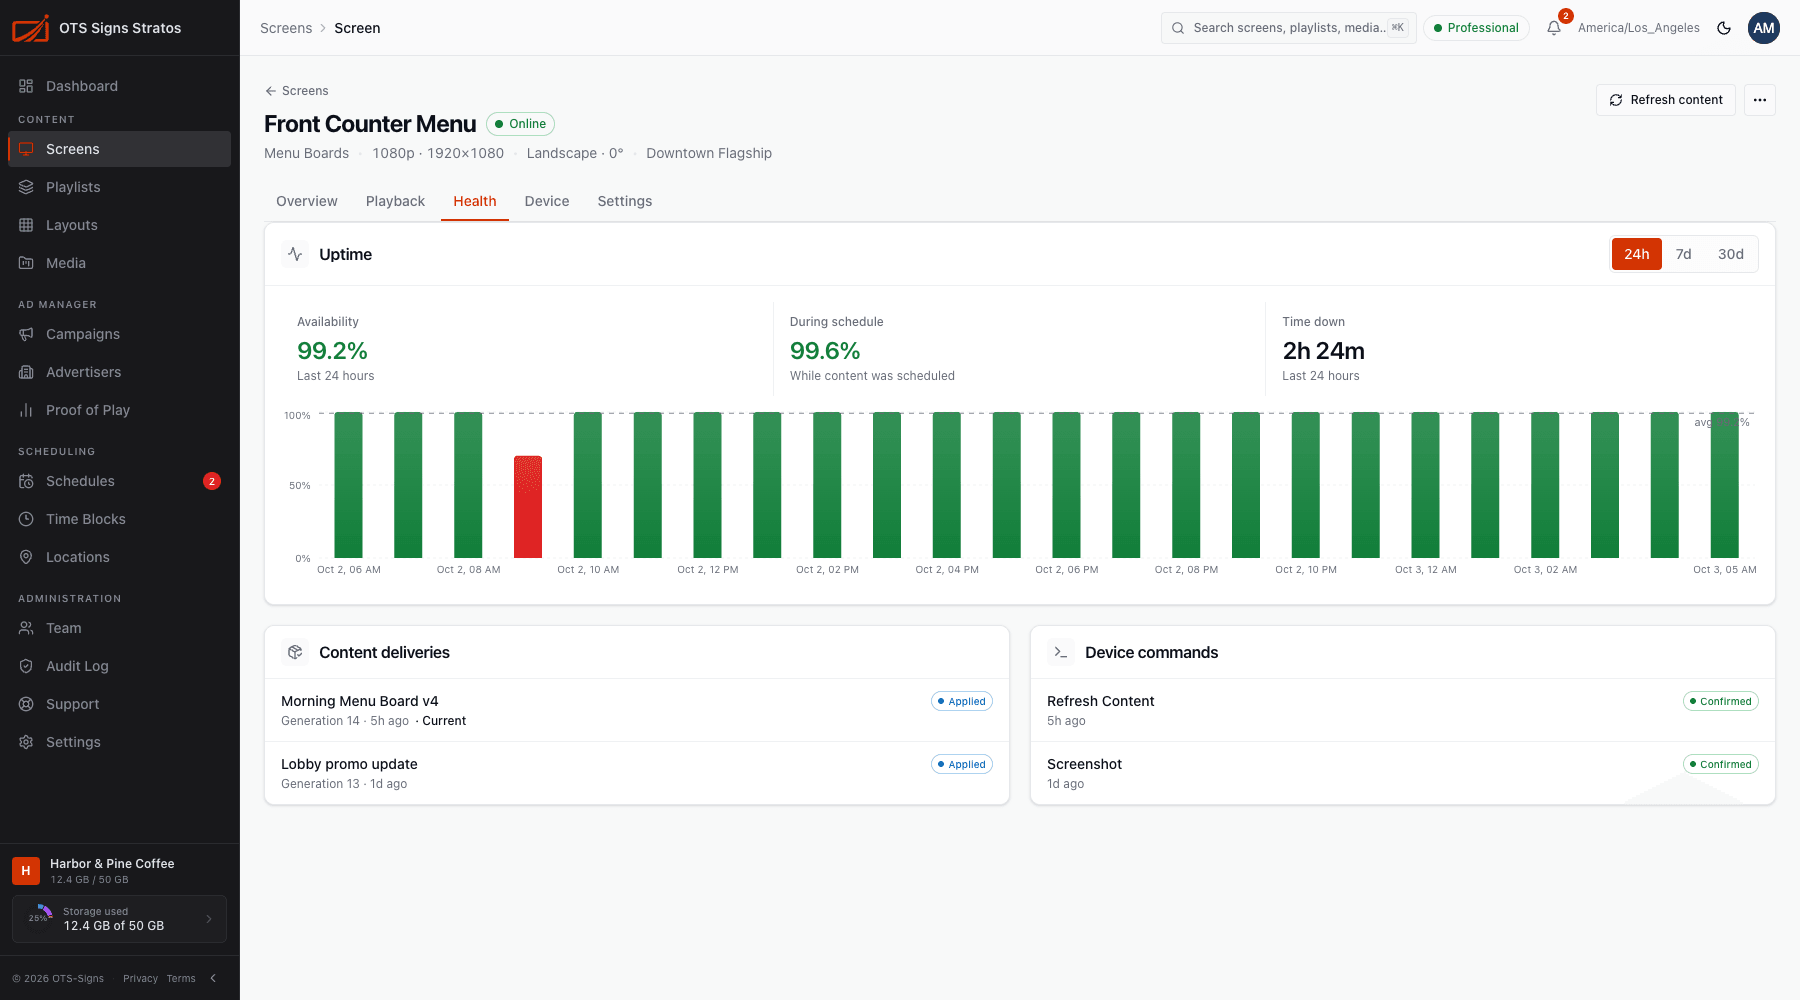Viewport: 1800px width, 1000px height.
Task: Click the America/Los_Angeles timezone label
Action: (1639, 28)
